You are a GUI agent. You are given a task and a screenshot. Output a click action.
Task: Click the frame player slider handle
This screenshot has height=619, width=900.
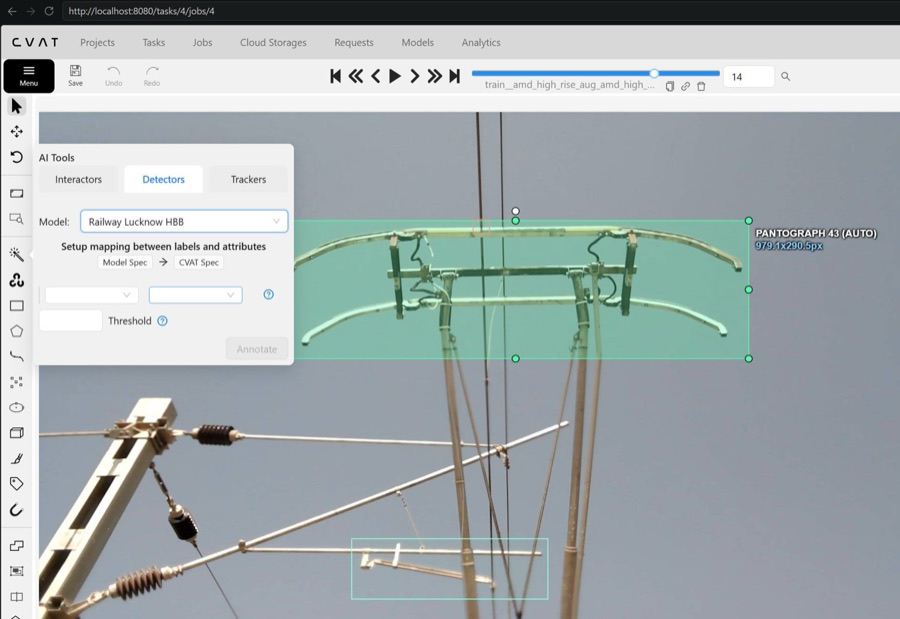[654, 73]
